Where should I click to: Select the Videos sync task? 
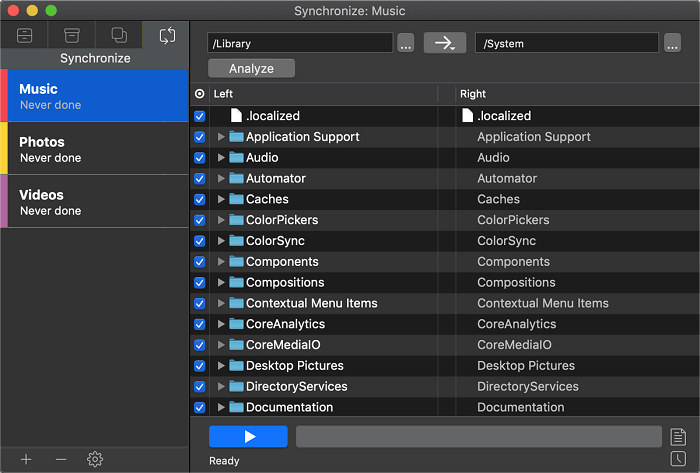(94, 202)
